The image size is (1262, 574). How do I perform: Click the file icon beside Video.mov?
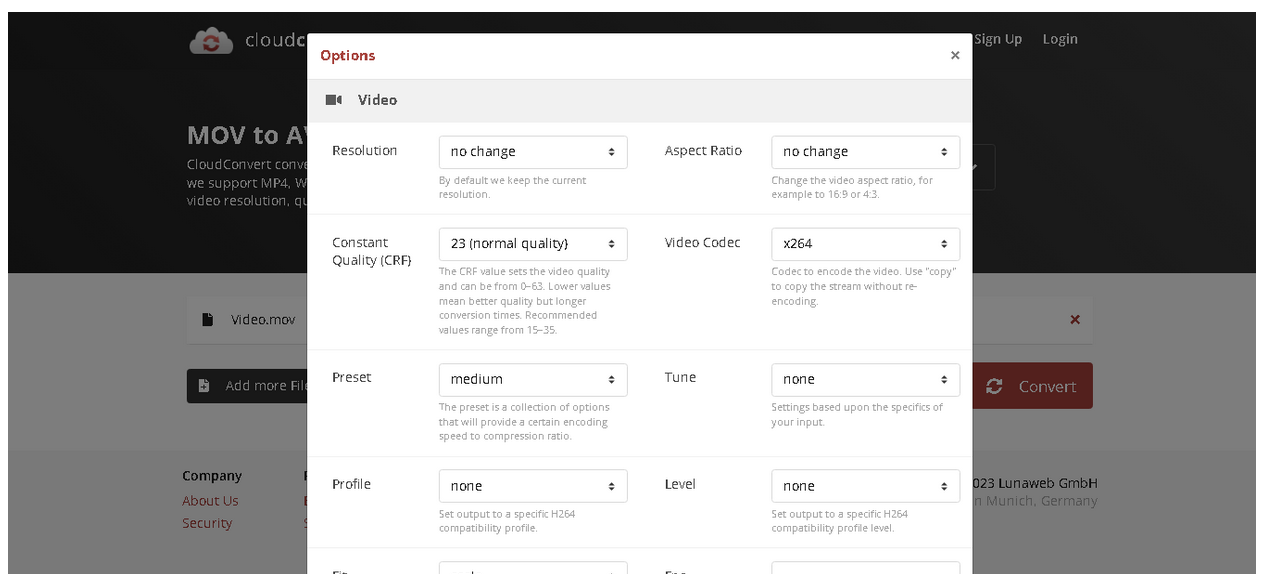pyautogui.click(x=207, y=320)
